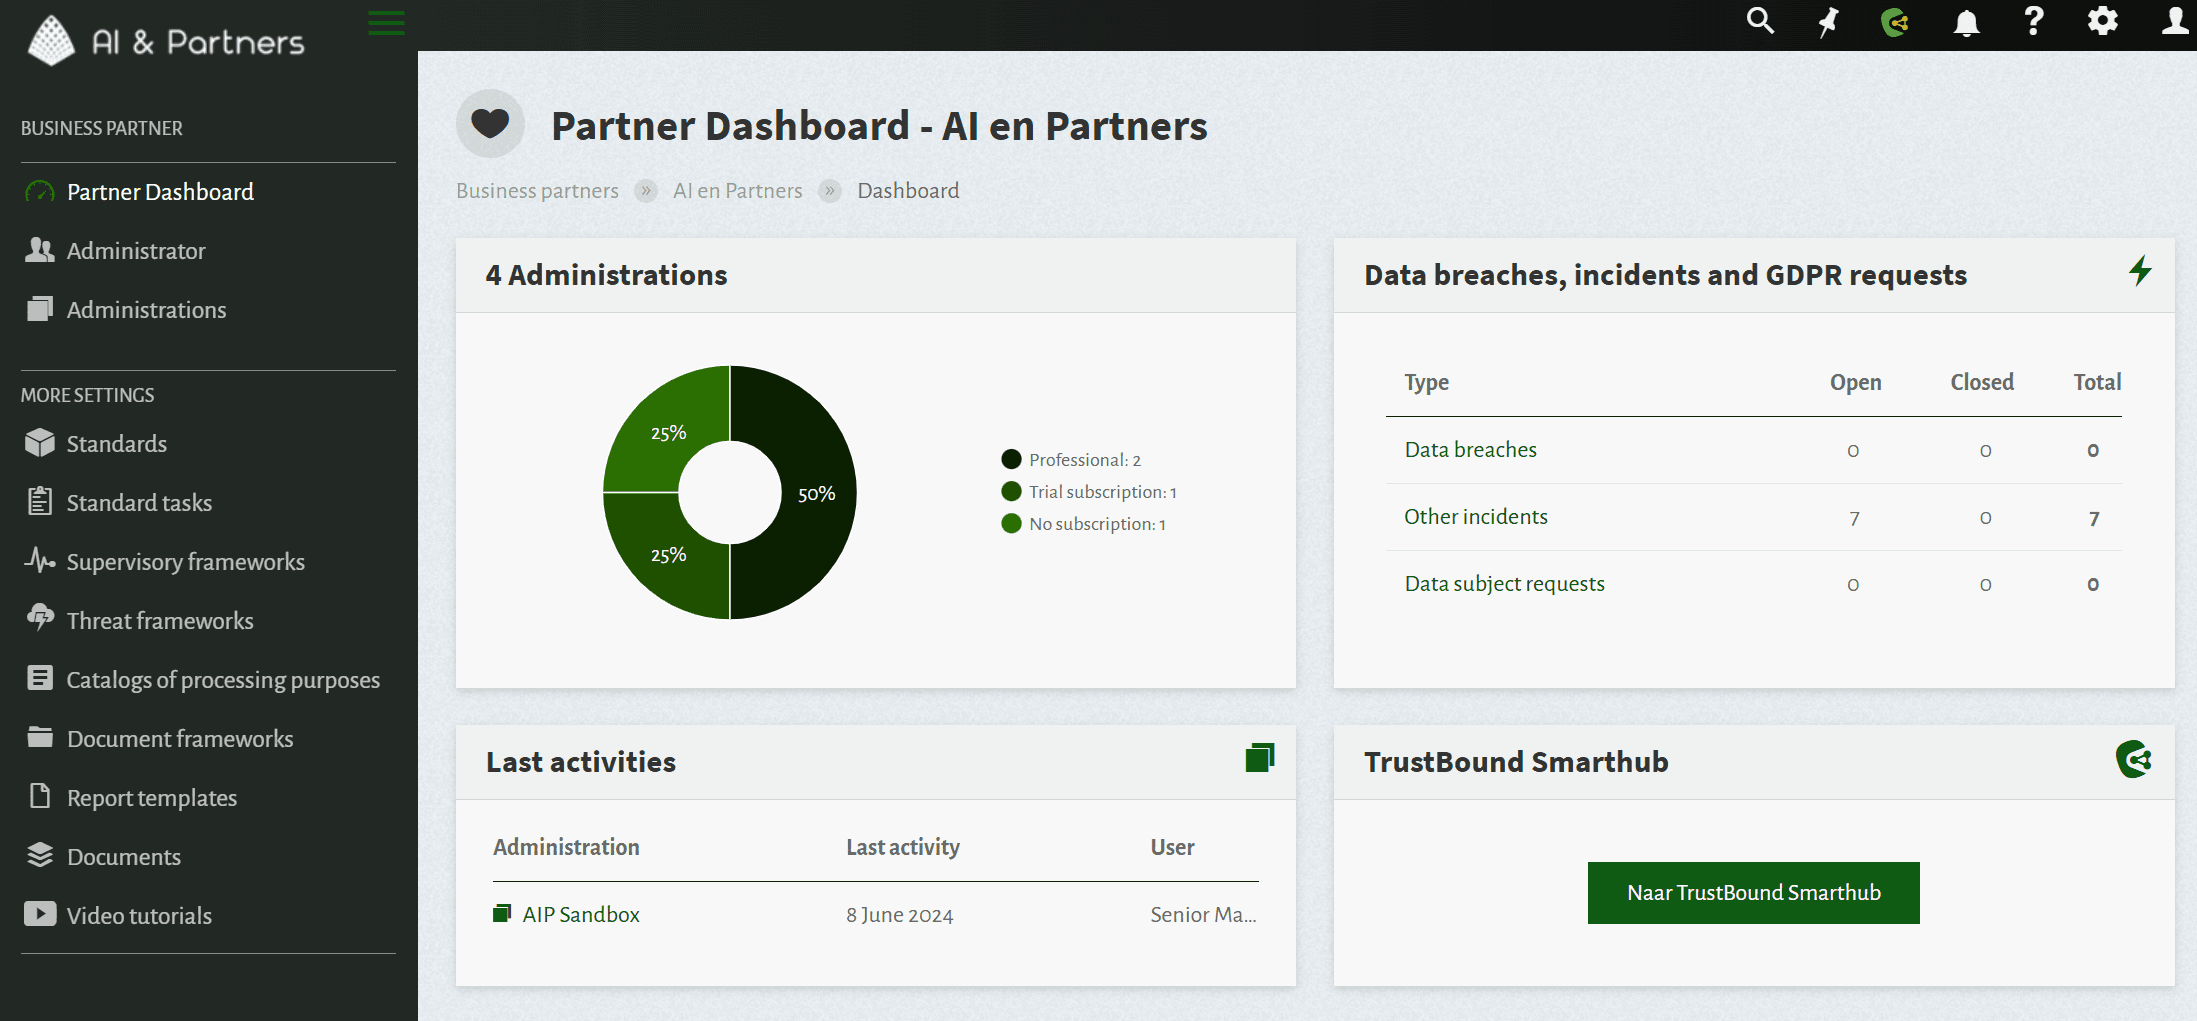Open the user profile icon

click(2175, 21)
